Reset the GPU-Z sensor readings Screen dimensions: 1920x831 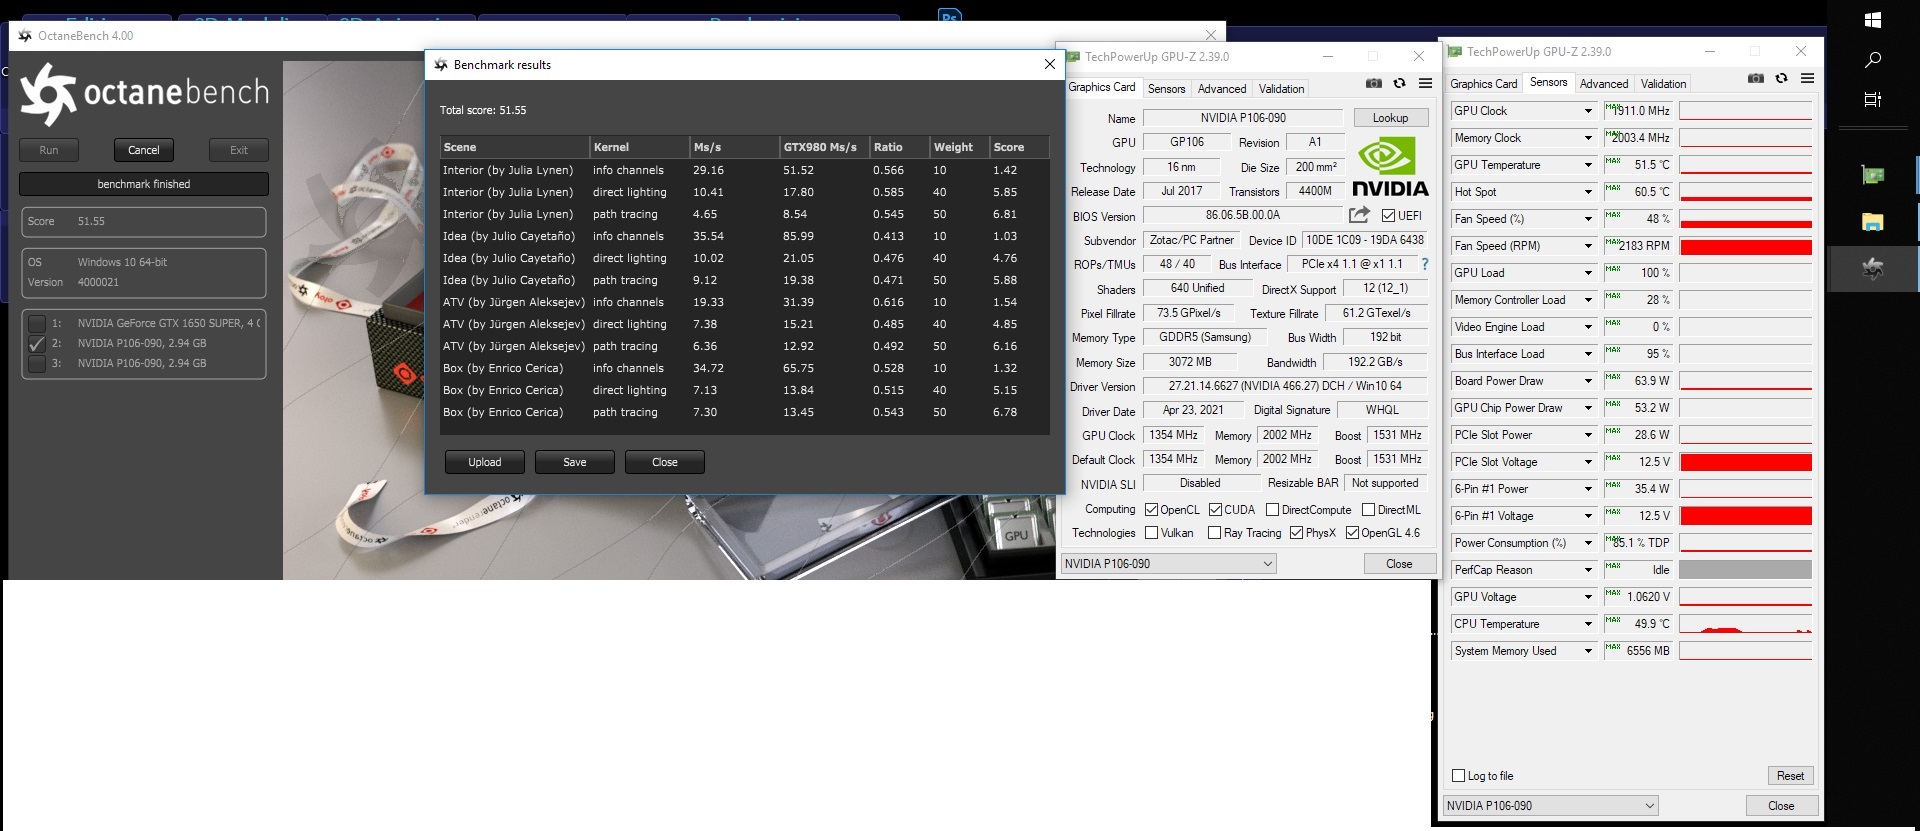(1790, 776)
